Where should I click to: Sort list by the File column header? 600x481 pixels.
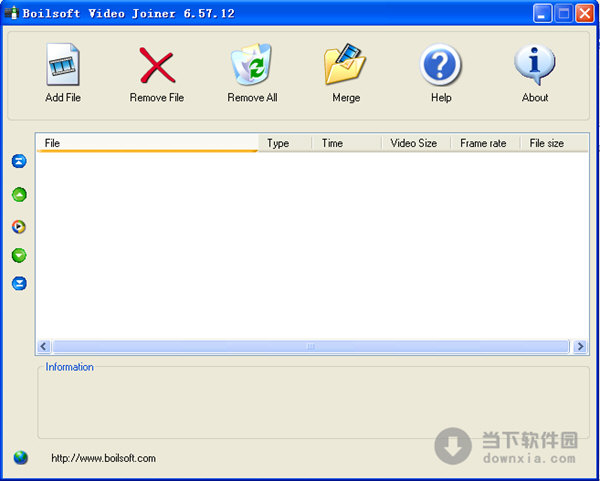(x=147, y=143)
